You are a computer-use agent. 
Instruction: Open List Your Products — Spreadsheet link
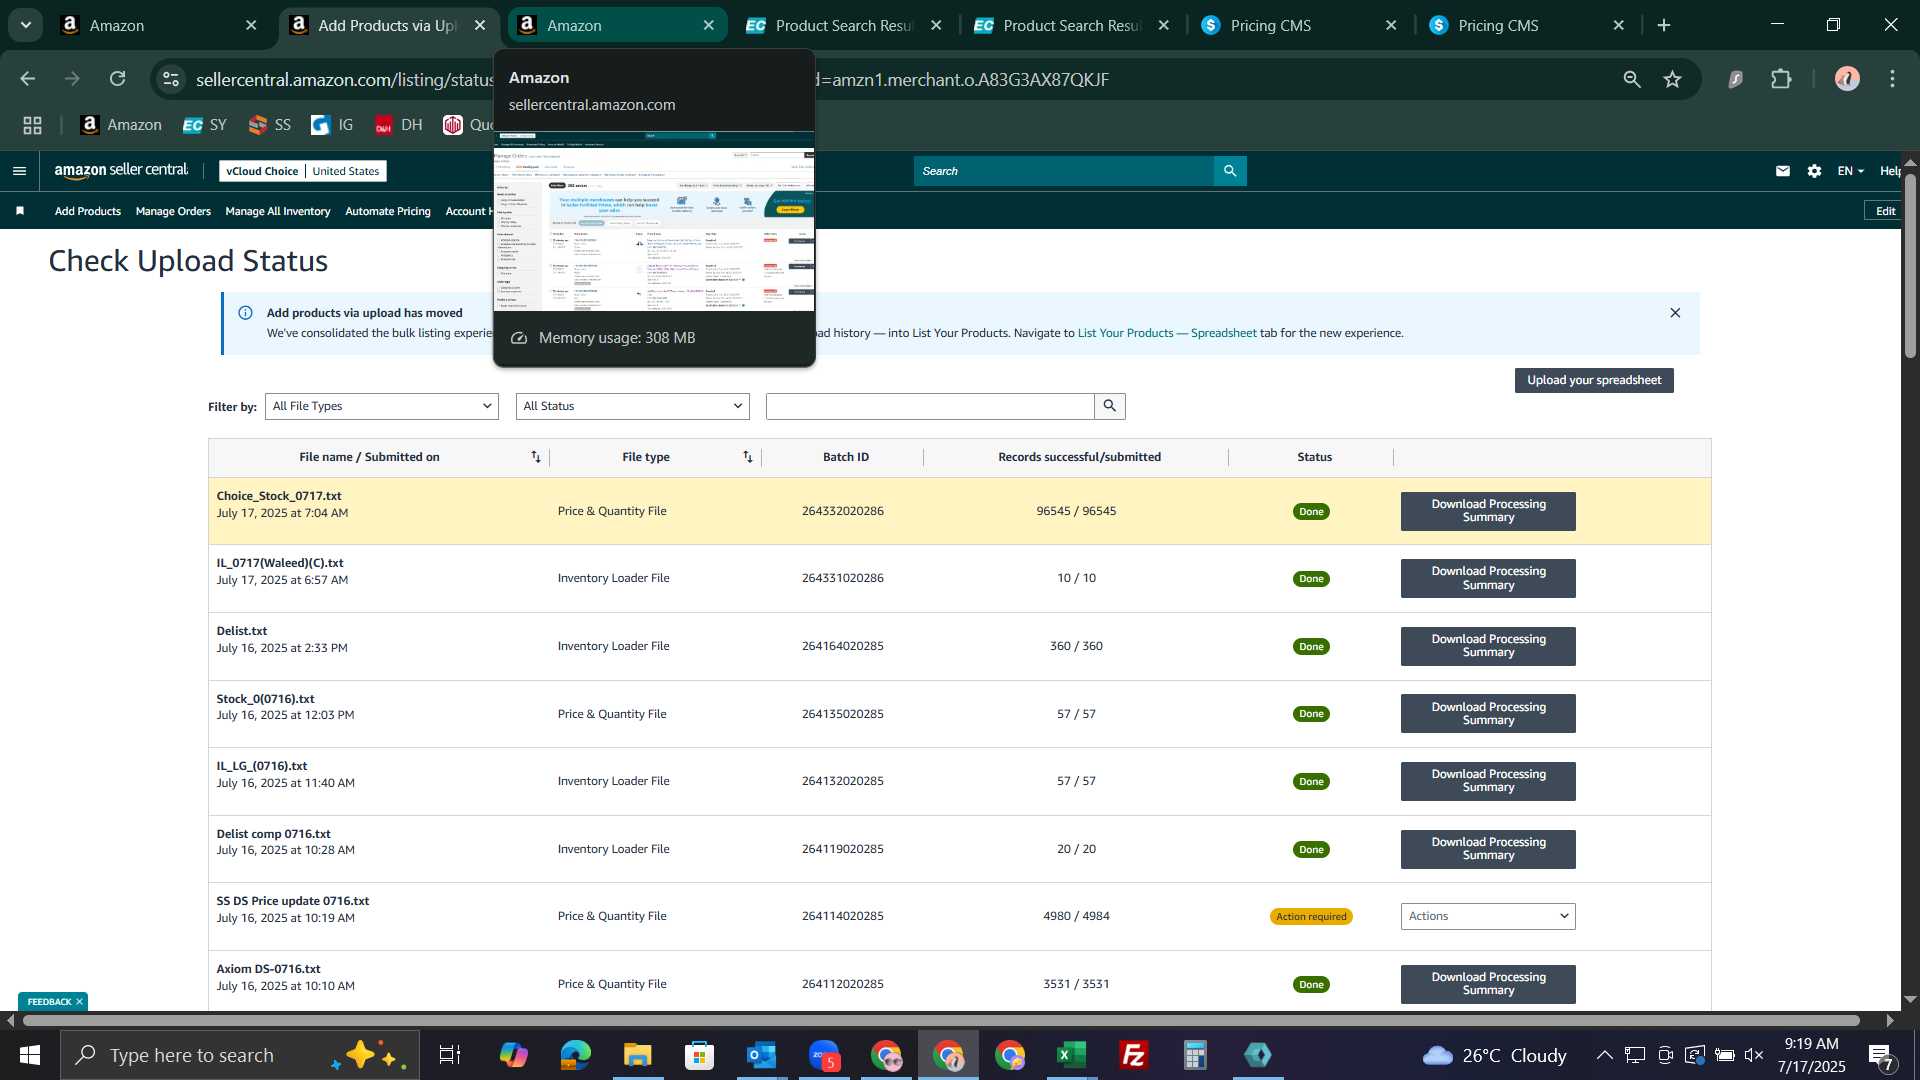1167,333
